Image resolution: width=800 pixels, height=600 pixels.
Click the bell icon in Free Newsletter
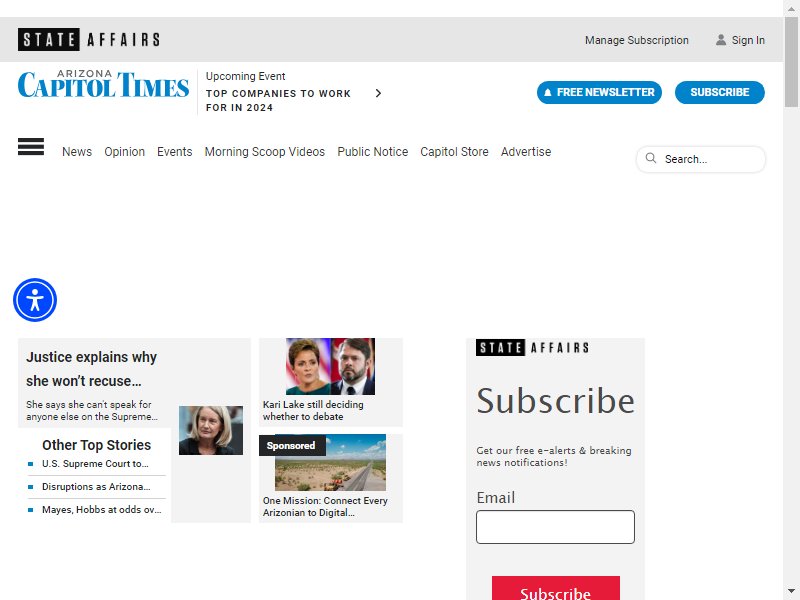[x=547, y=92]
